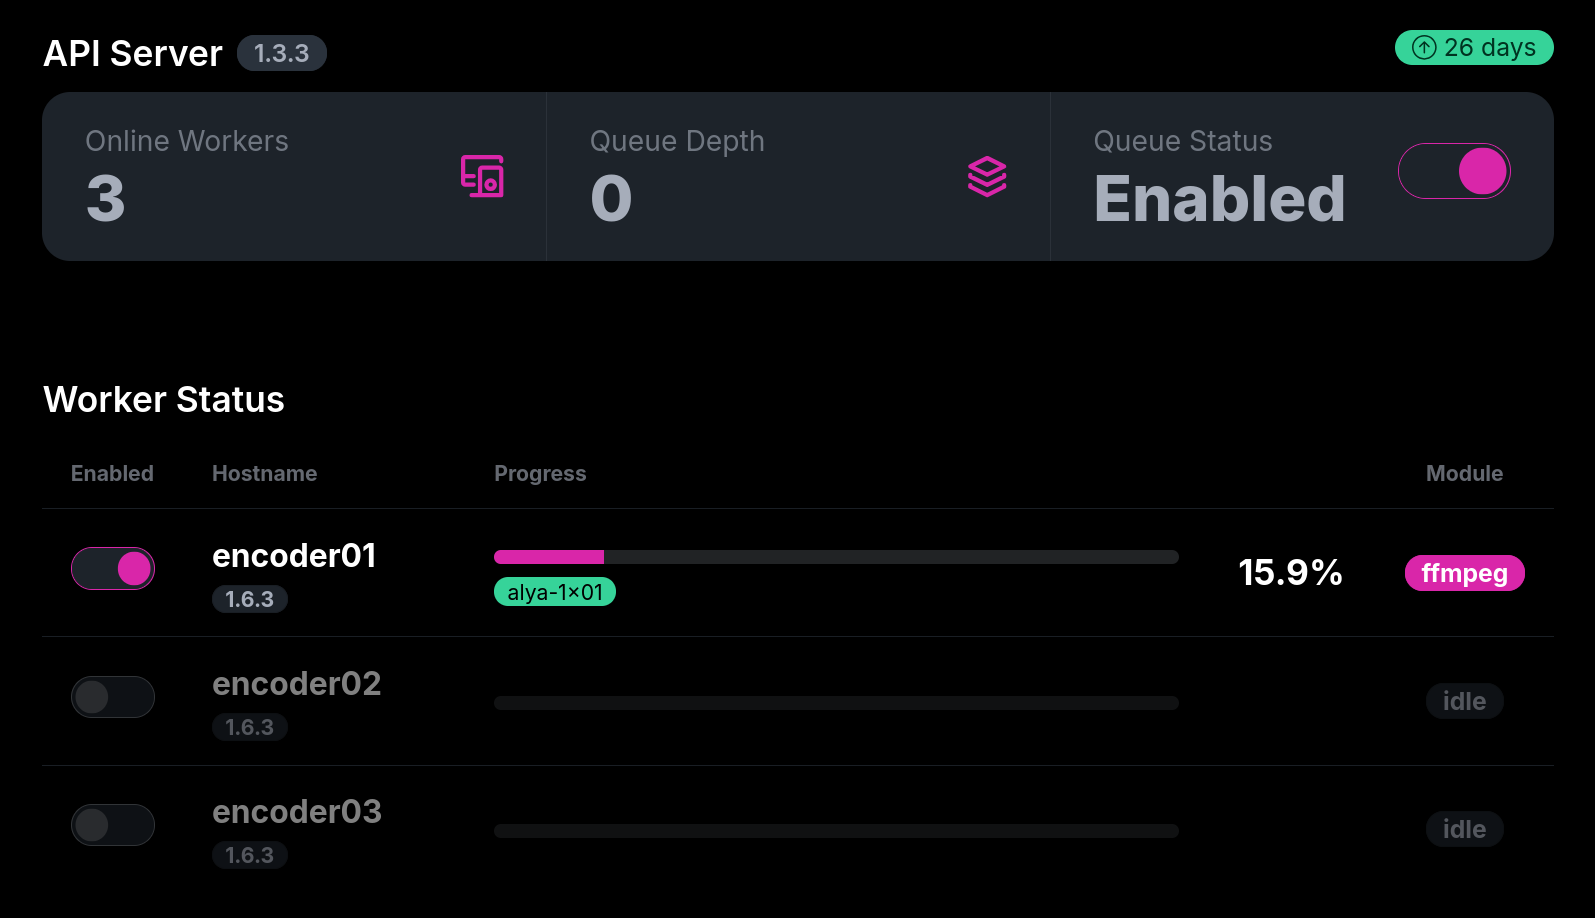Disable the encoder01 worker toggle
The height and width of the screenshot is (918, 1595).
(x=113, y=568)
